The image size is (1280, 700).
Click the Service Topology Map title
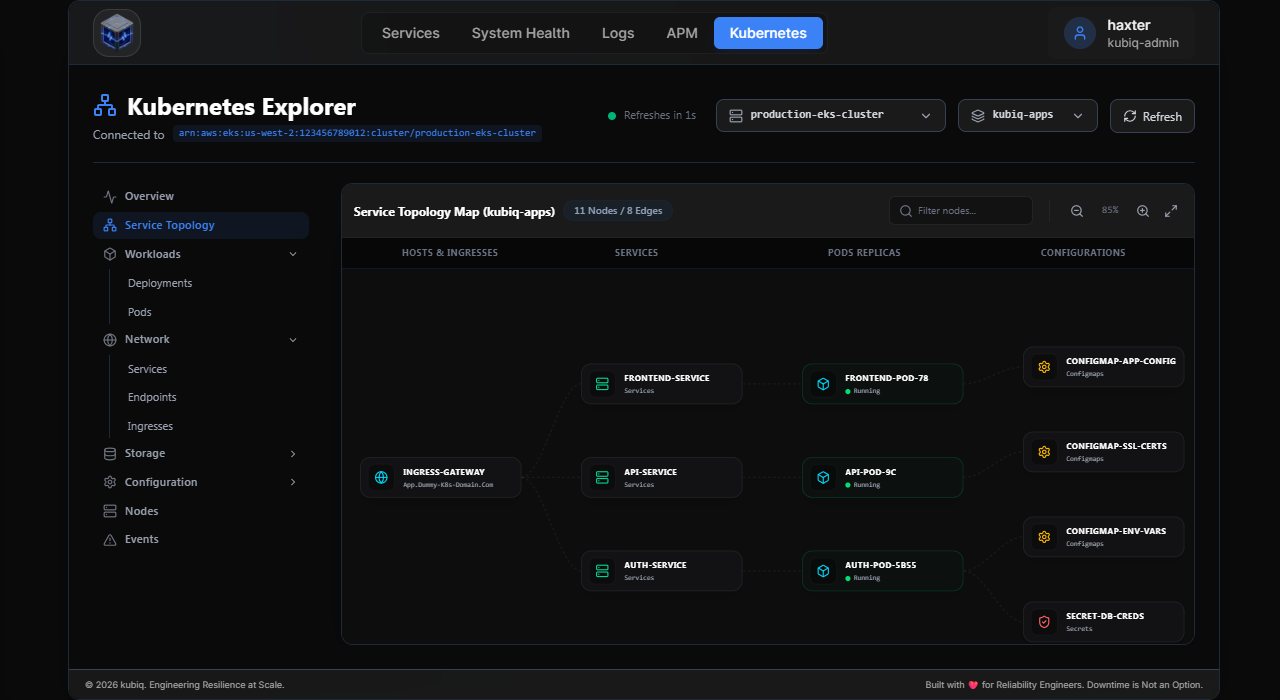pyautogui.click(x=454, y=212)
